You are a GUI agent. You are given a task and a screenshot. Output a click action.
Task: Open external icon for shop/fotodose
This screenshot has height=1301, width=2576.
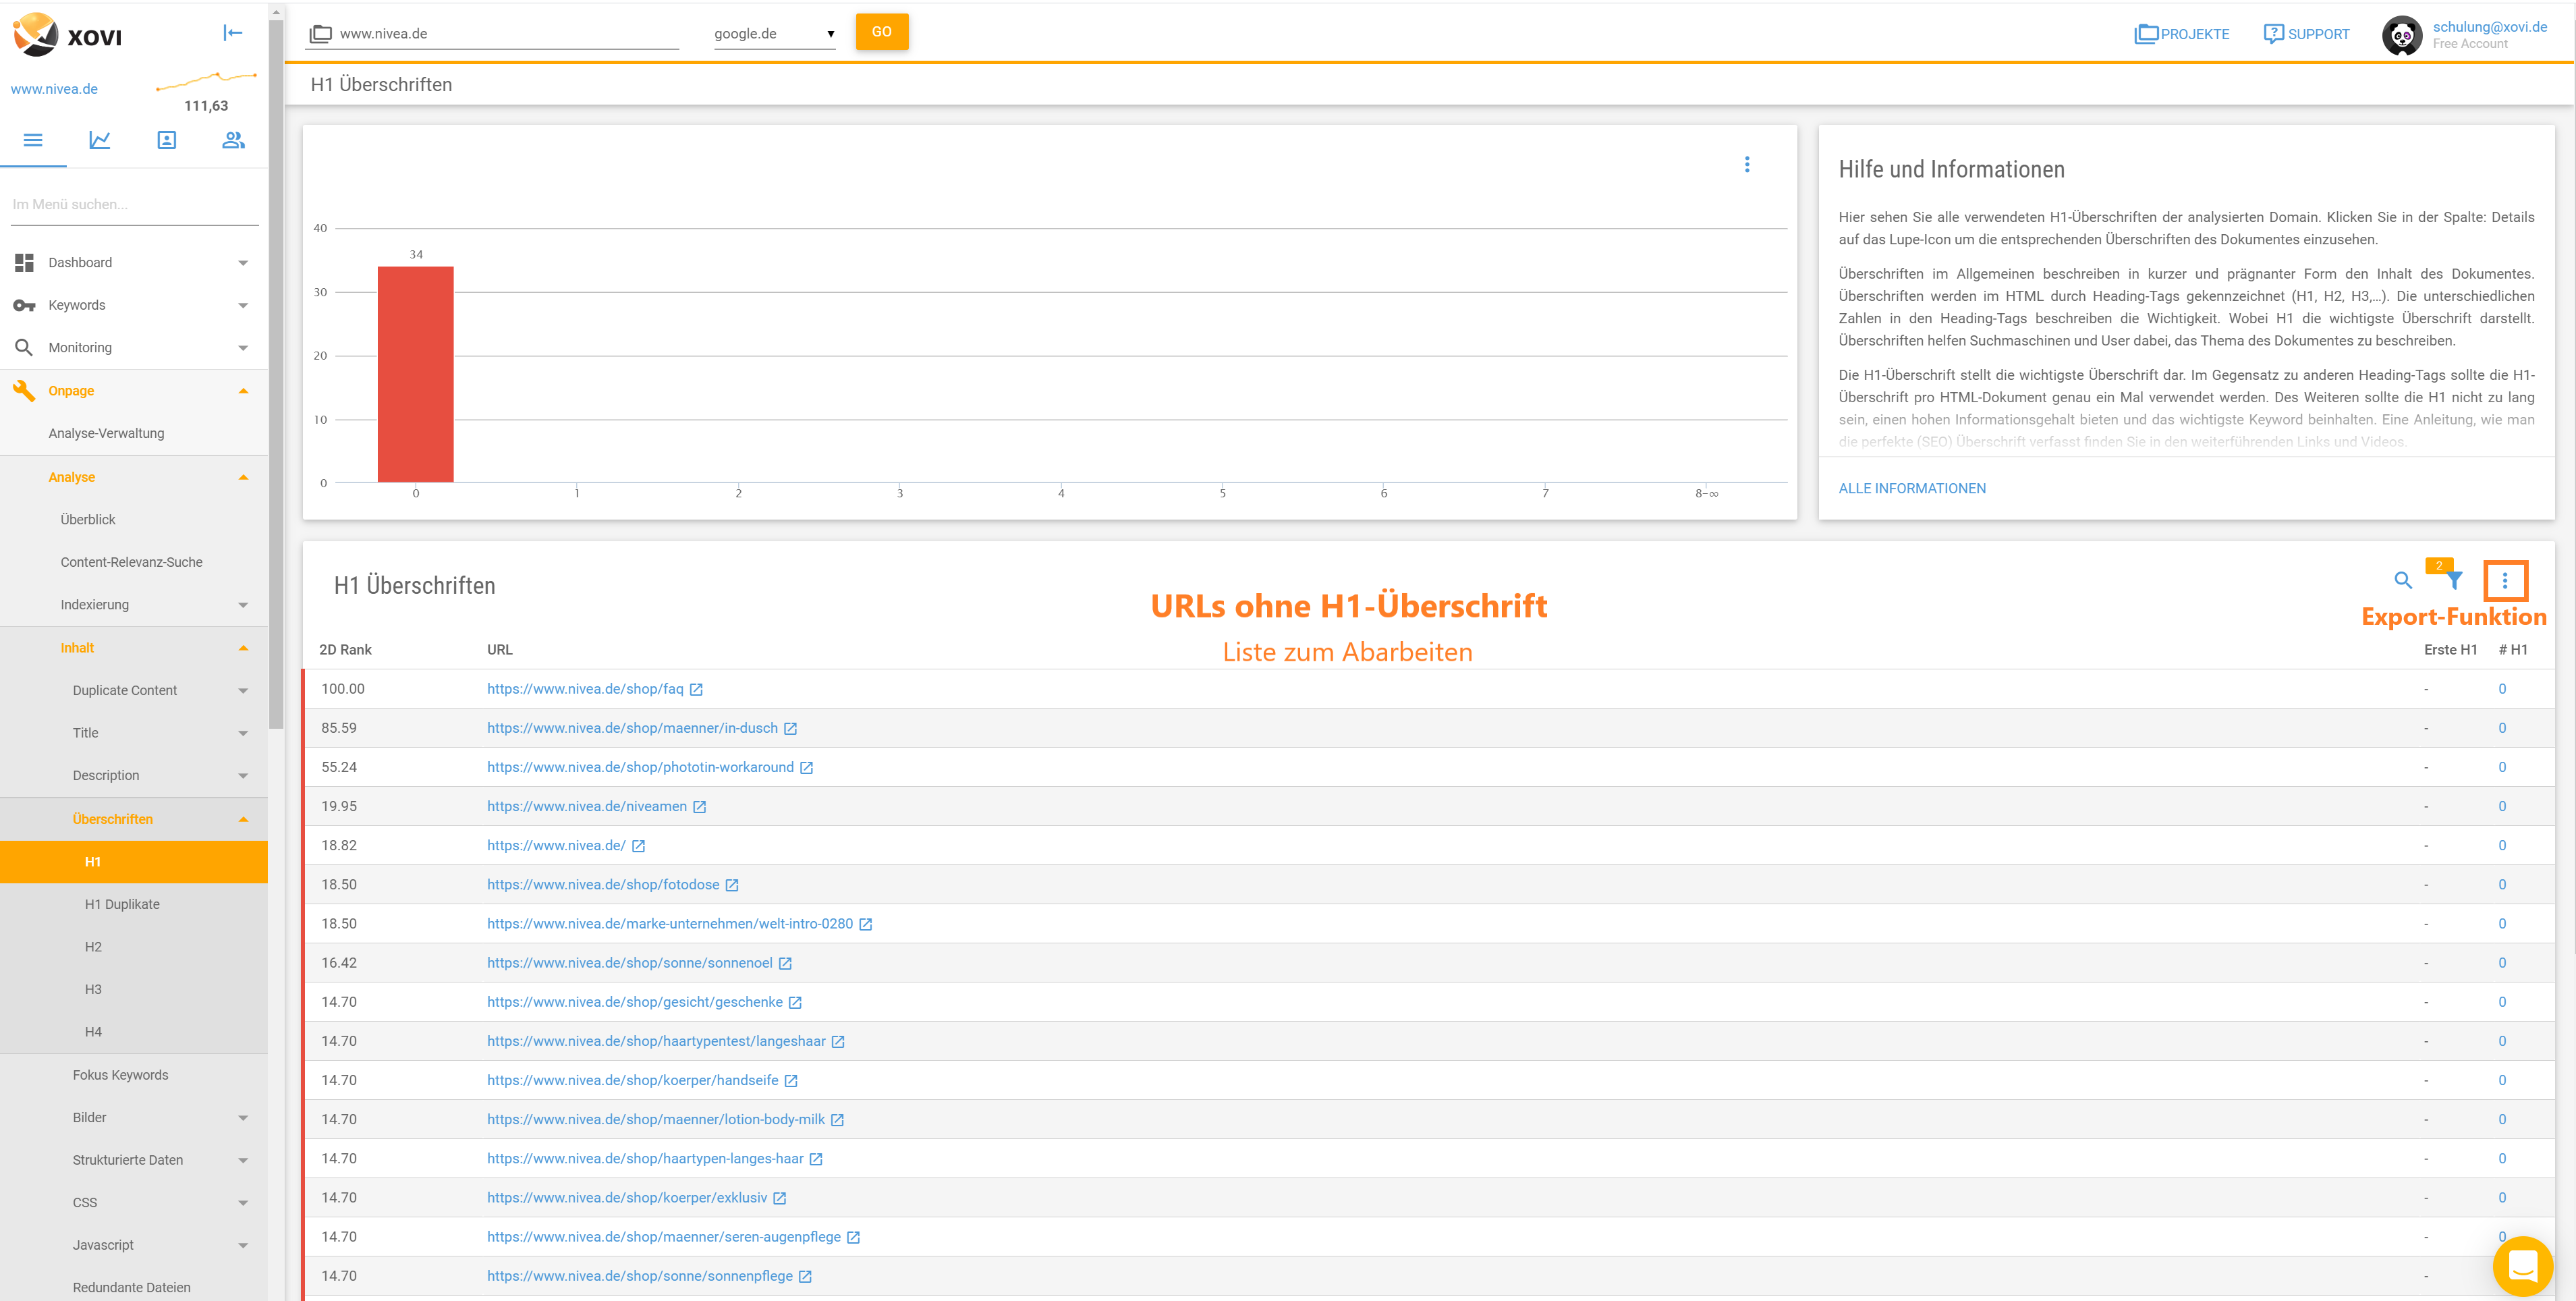pos(732,885)
